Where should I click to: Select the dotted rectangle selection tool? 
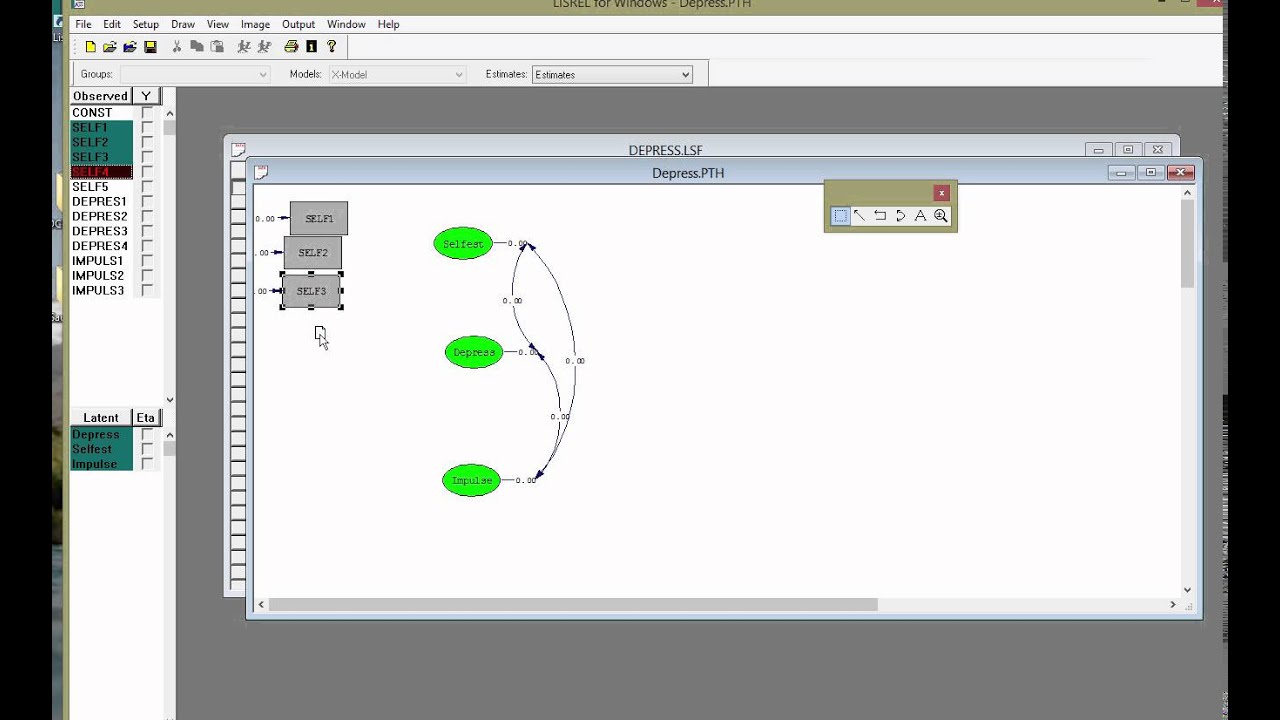(841, 216)
